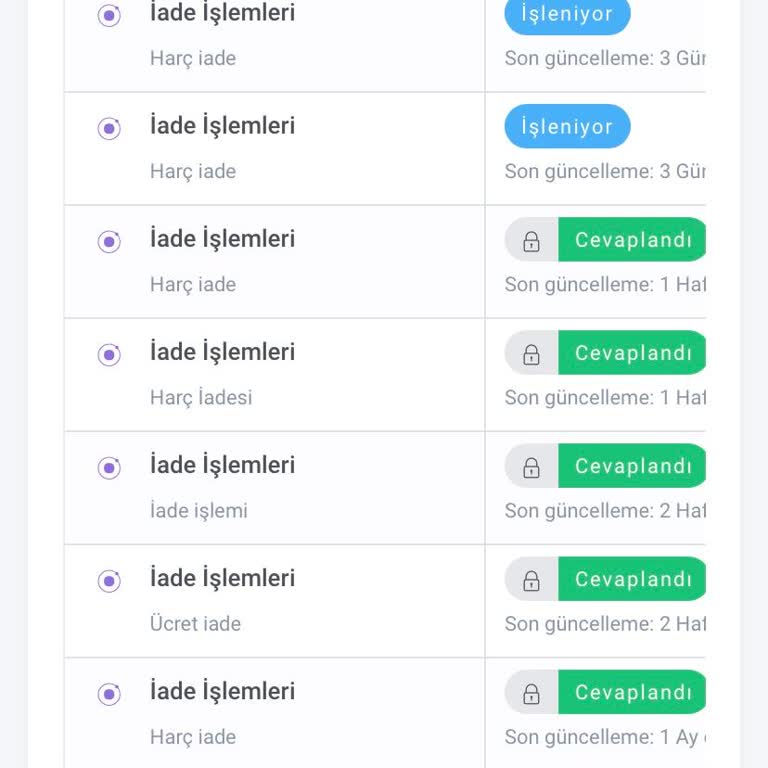
Task: Click the lock icon in the "Harç İadesi" row
Action: pyautogui.click(x=531, y=354)
